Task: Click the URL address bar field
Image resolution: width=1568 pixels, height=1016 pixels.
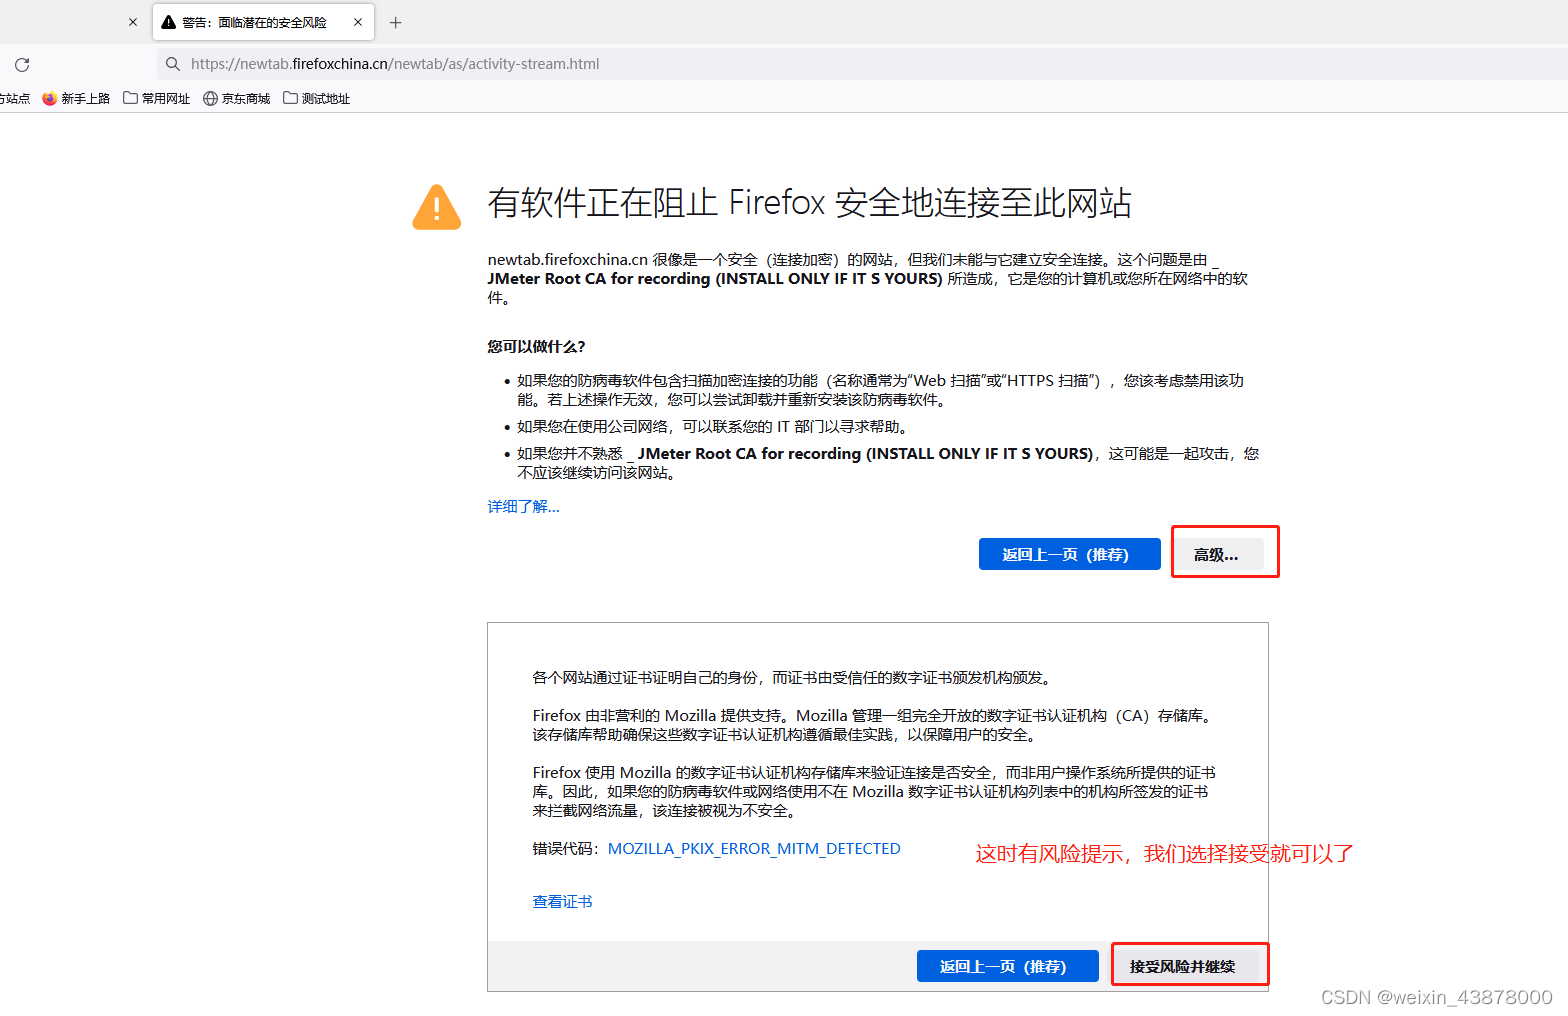Action: click(860, 64)
